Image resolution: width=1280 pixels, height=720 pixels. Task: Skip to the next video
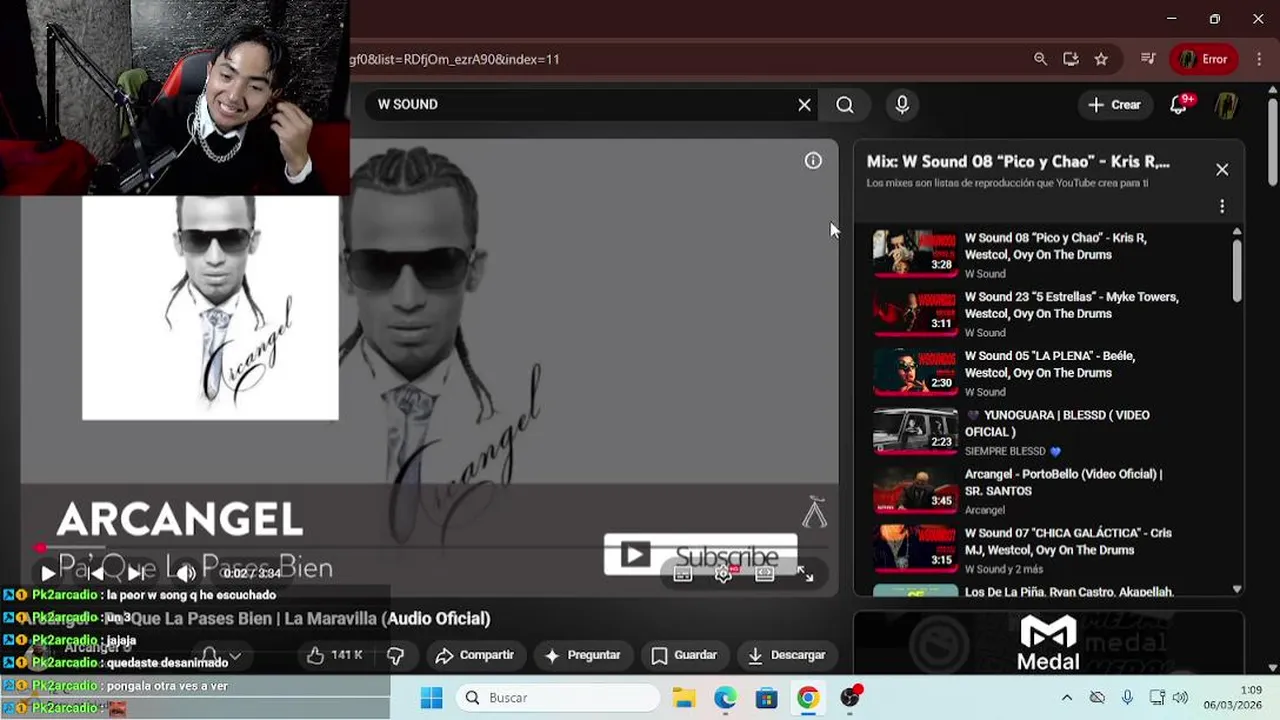point(137,573)
